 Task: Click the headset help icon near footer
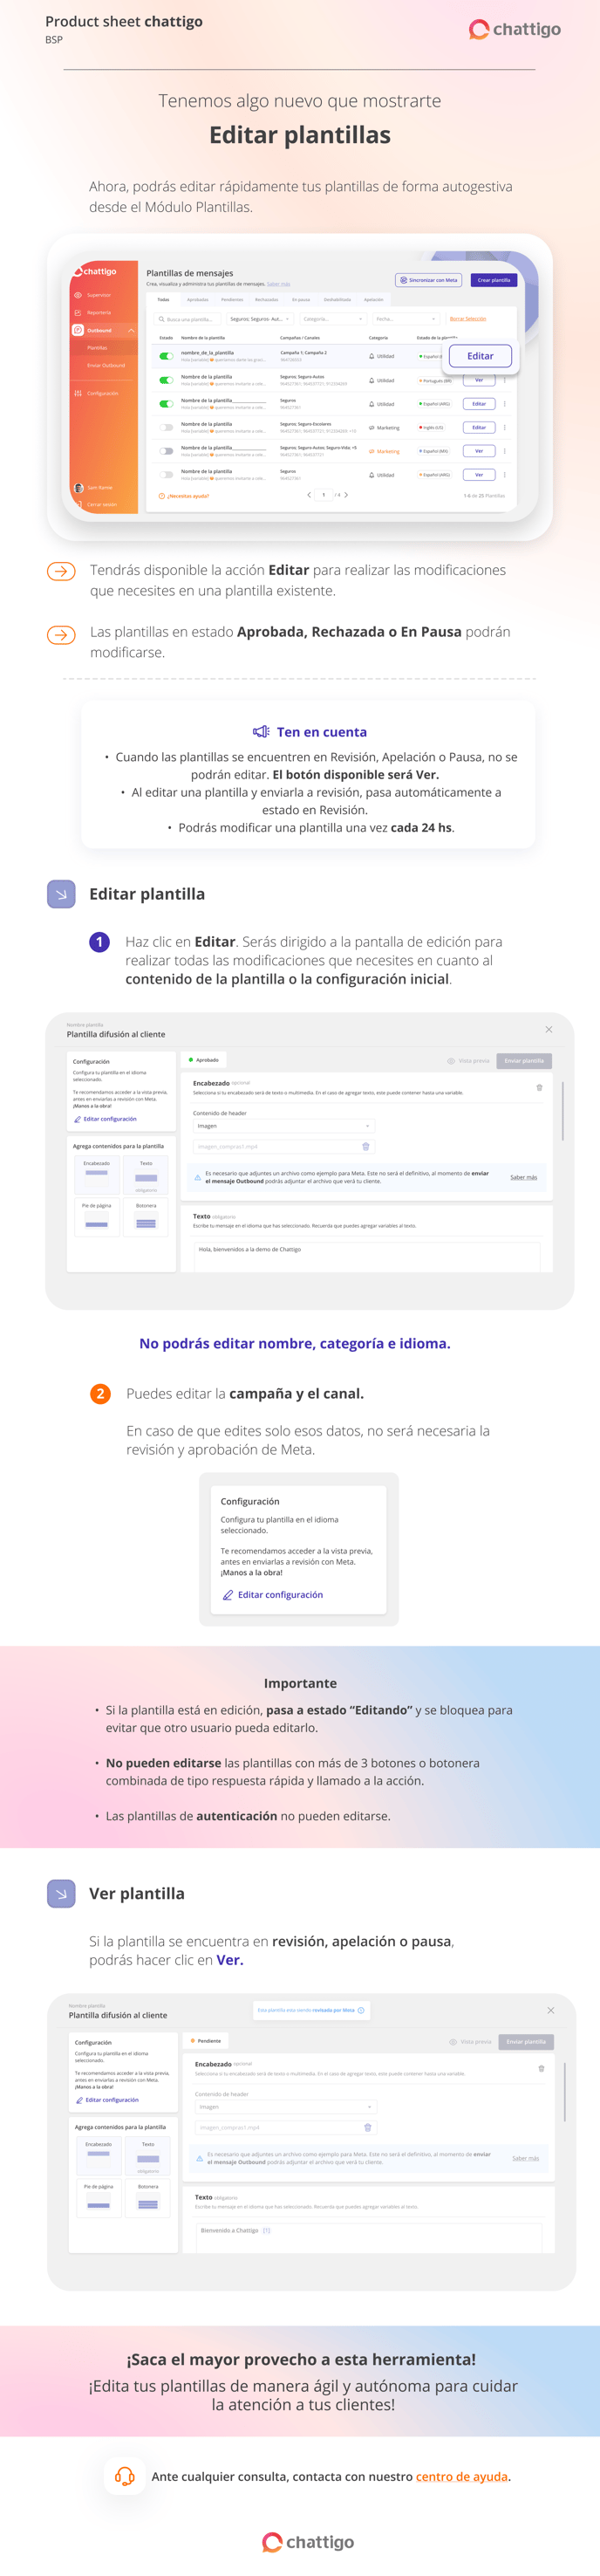[125, 2475]
